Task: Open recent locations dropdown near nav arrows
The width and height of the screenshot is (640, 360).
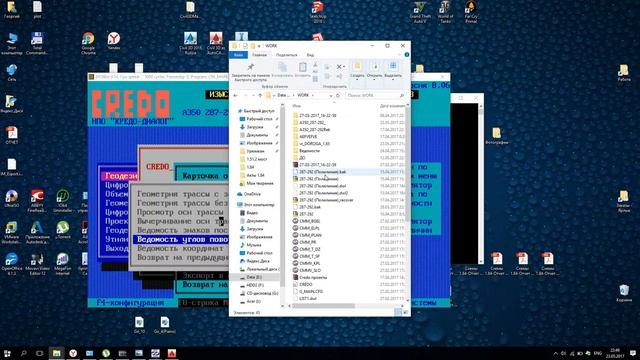Action: point(253,96)
